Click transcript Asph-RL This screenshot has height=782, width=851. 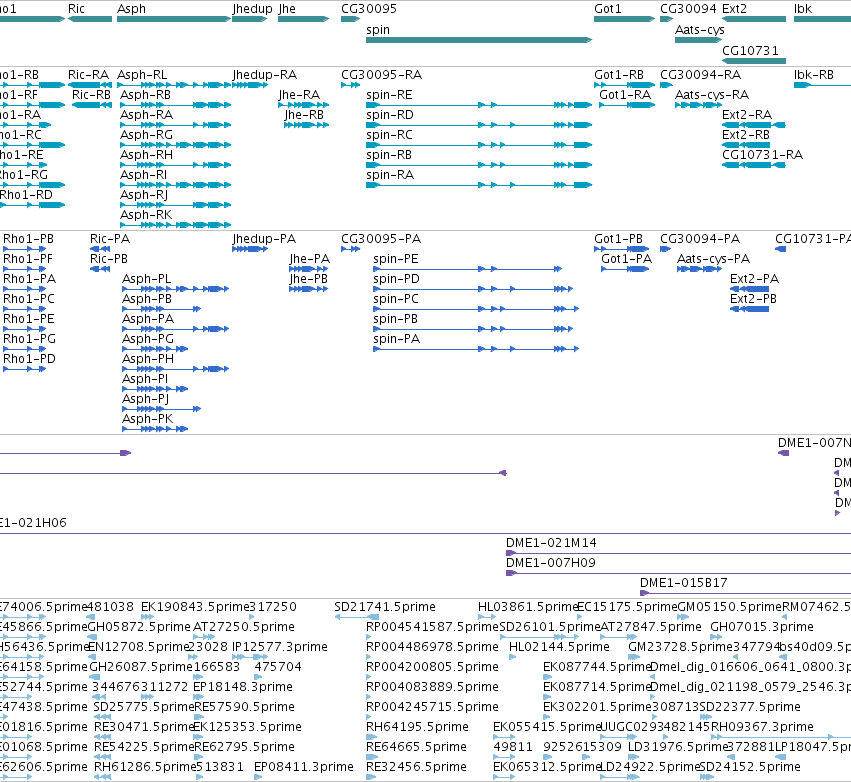174,85
